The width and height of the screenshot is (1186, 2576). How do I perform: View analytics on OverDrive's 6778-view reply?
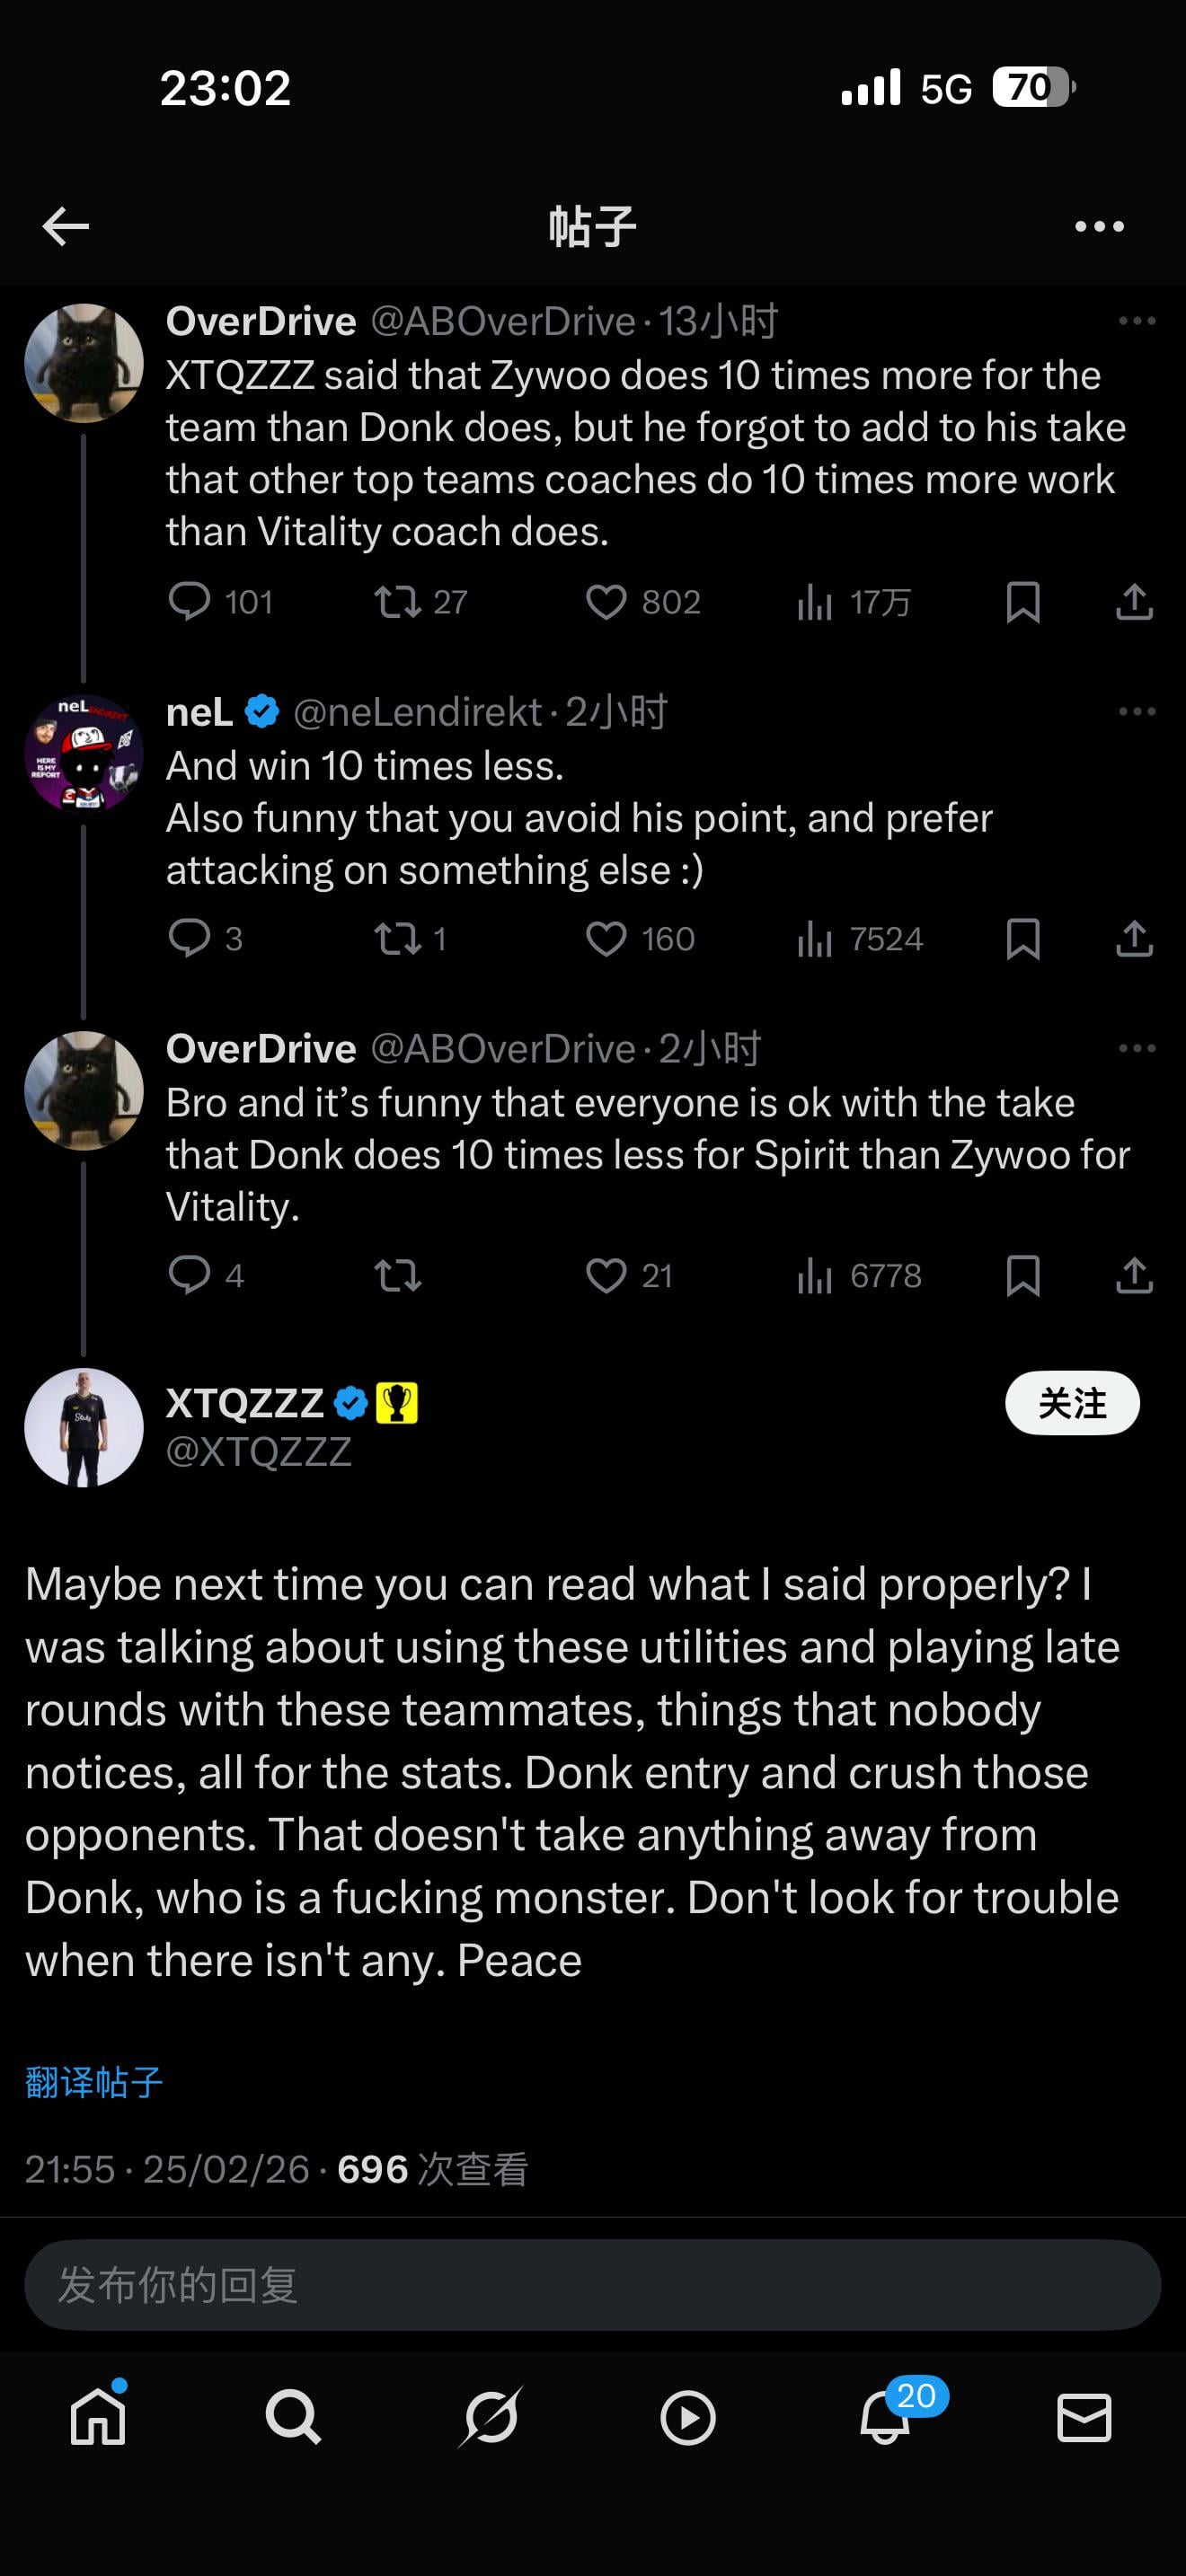pos(816,1276)
